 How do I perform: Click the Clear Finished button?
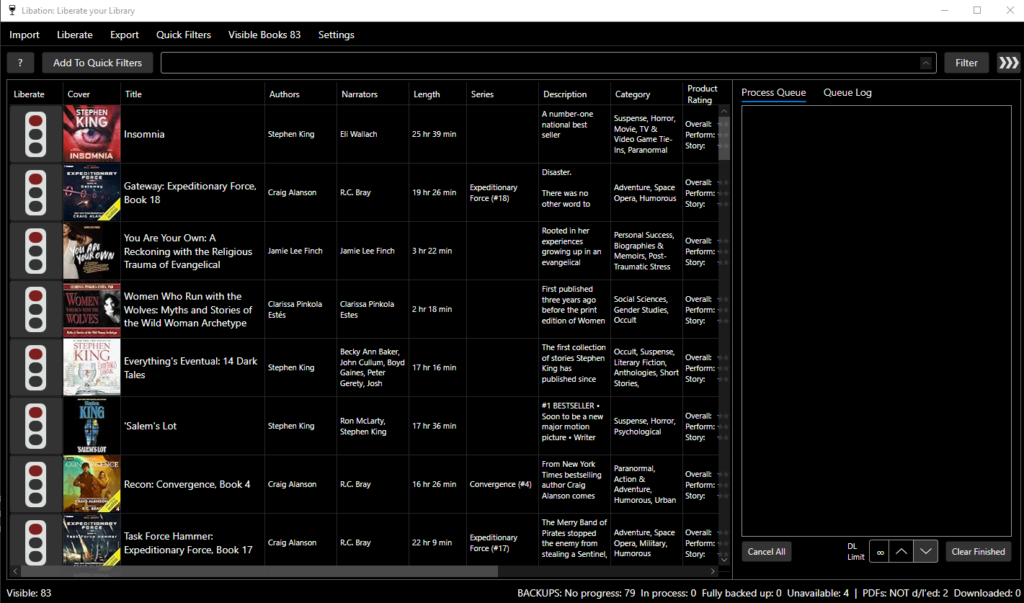coord(978,552)
